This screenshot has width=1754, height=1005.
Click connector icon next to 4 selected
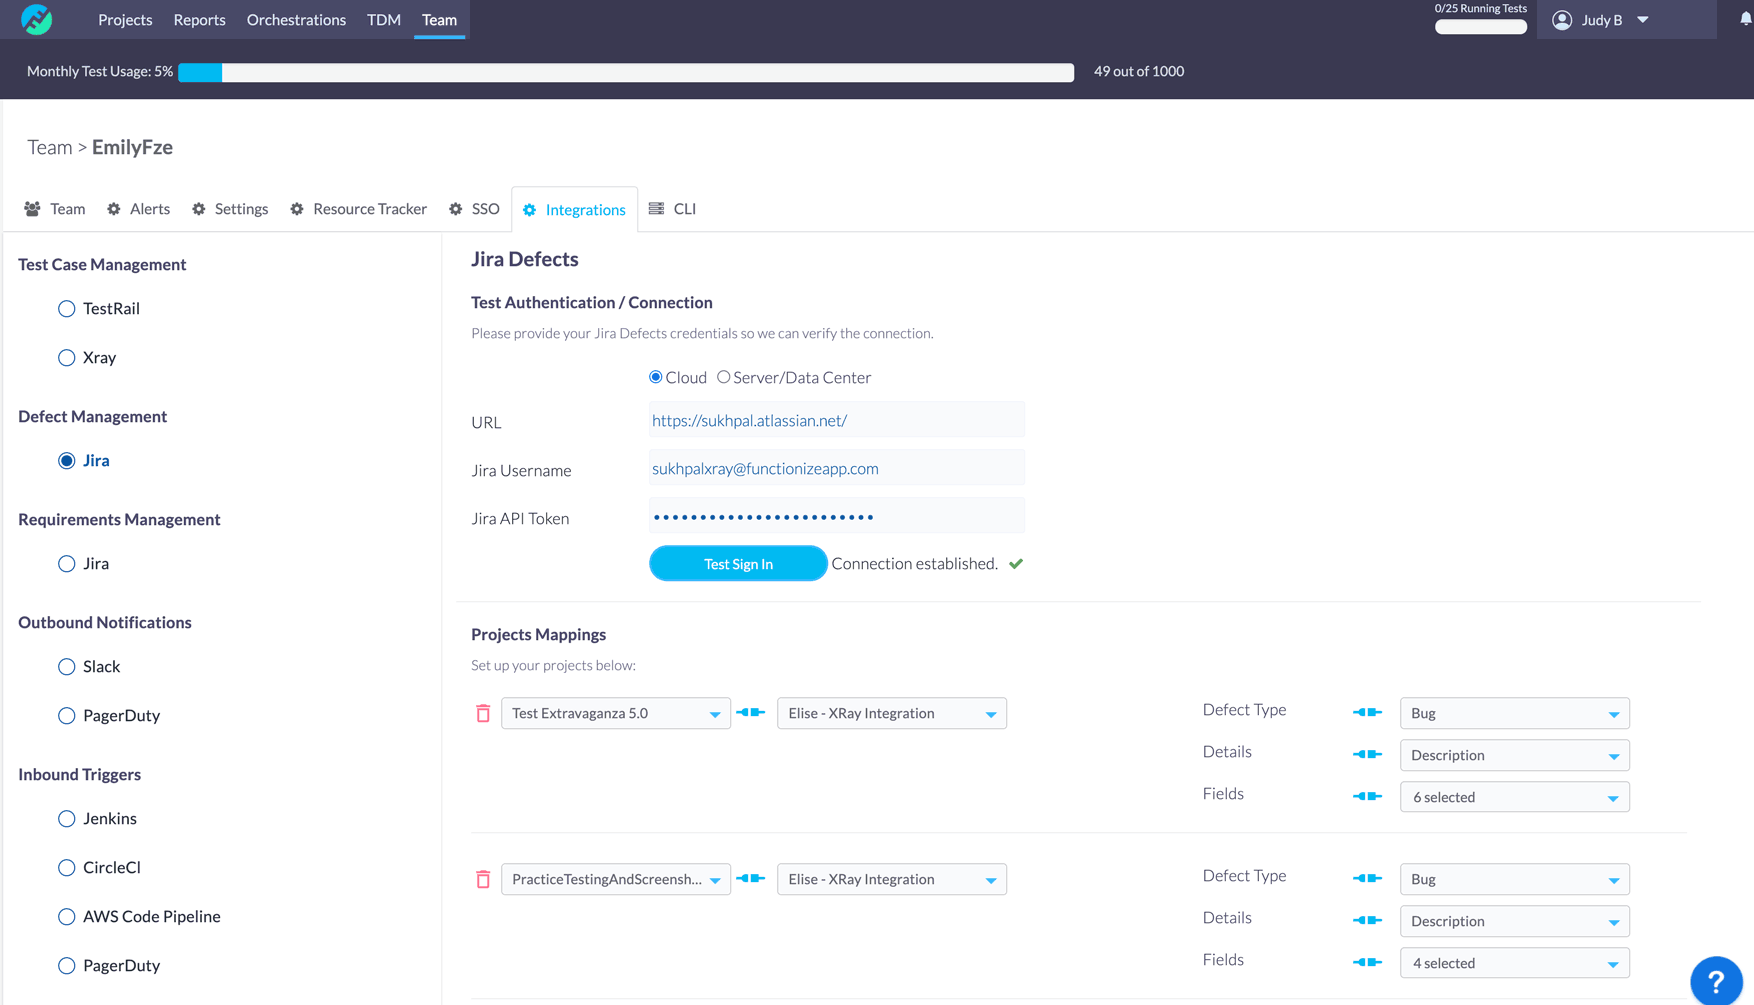[1367, 962]
